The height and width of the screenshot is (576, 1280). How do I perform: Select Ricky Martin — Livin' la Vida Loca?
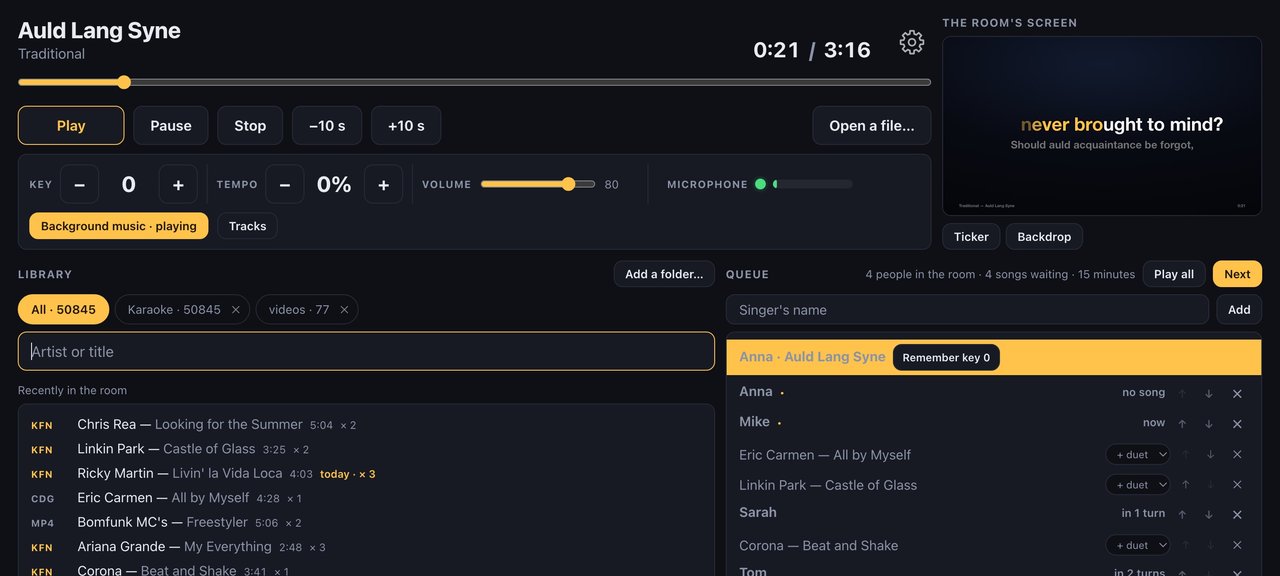[x=366, y=474]
